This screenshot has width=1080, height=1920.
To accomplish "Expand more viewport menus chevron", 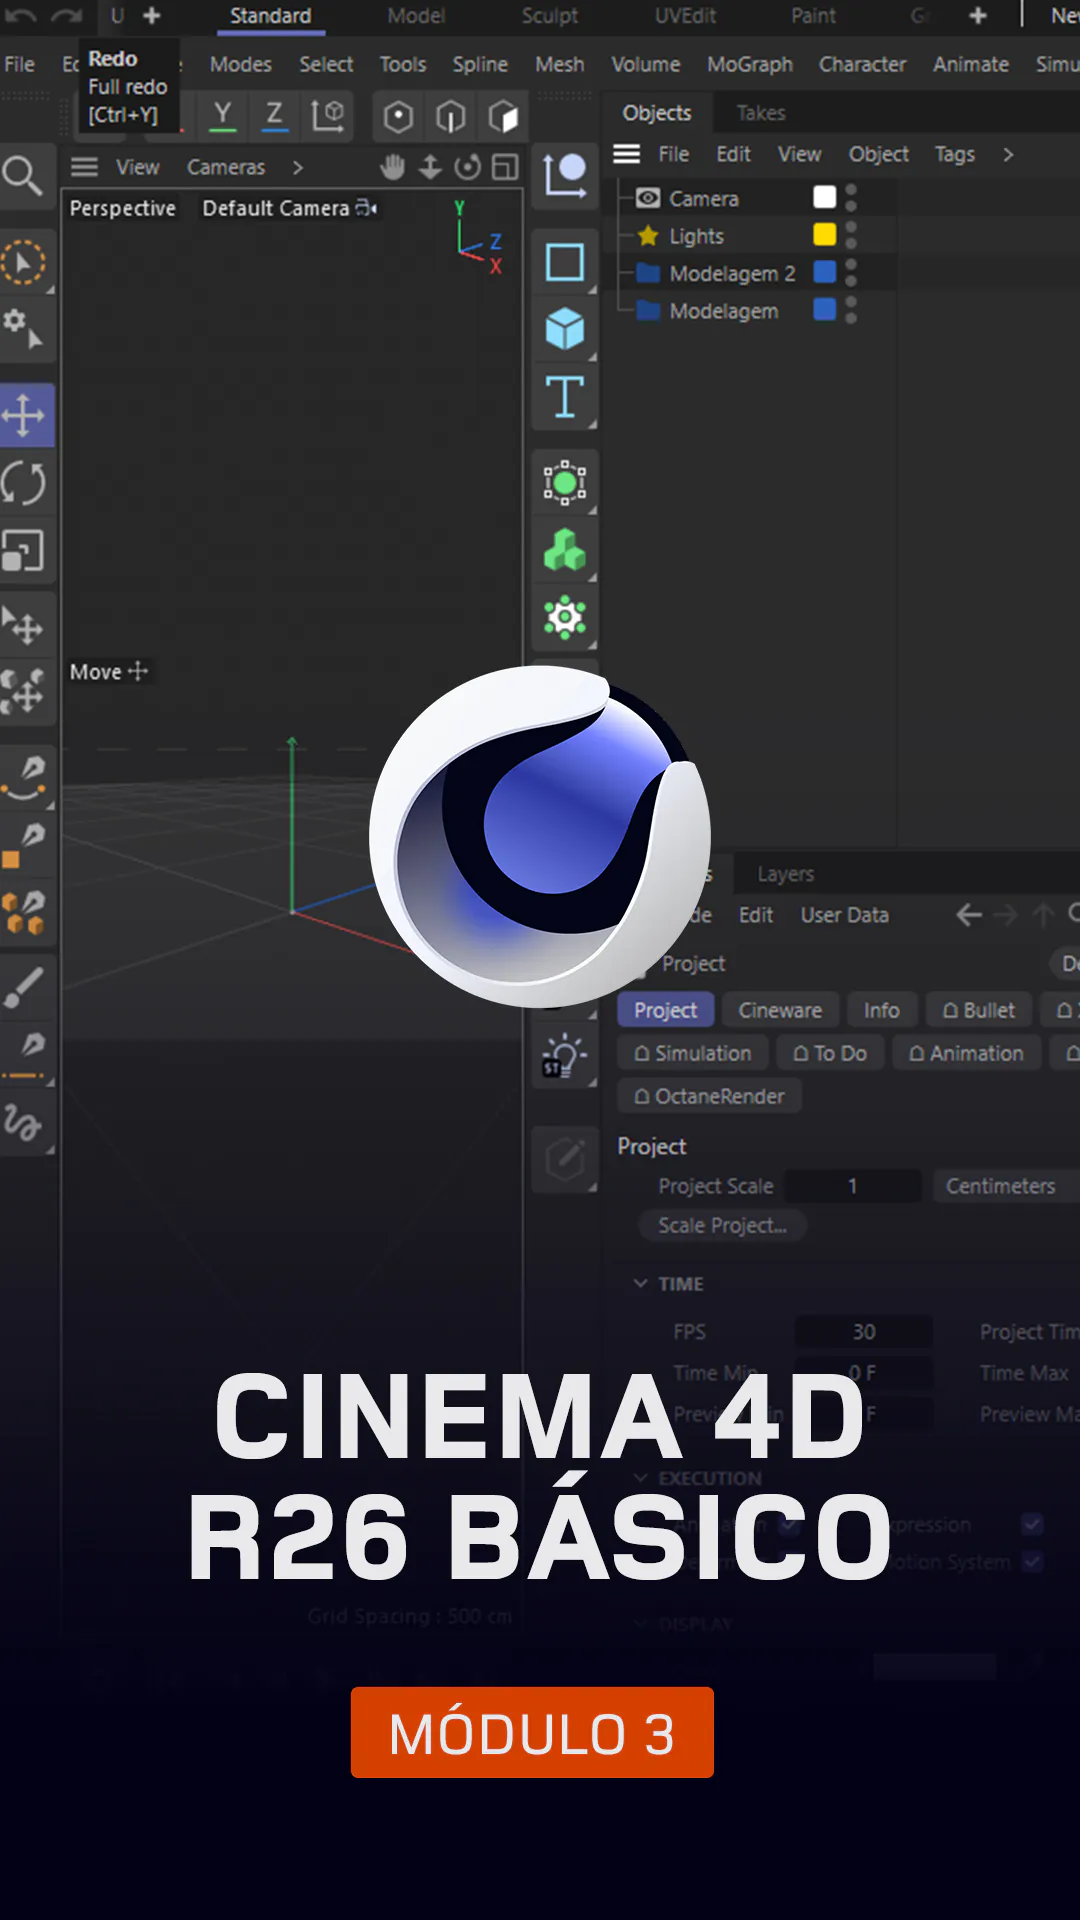I will [297, 167].
